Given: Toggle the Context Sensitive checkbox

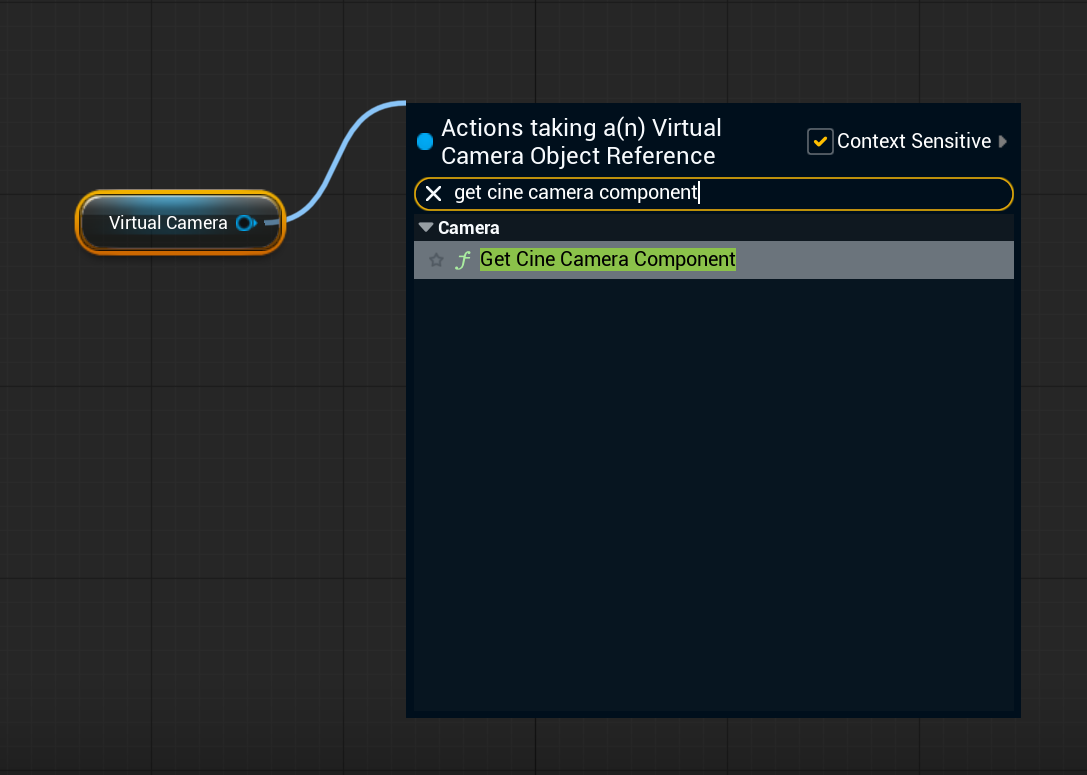Looking at the screenshot, I should tap(820, 141).
